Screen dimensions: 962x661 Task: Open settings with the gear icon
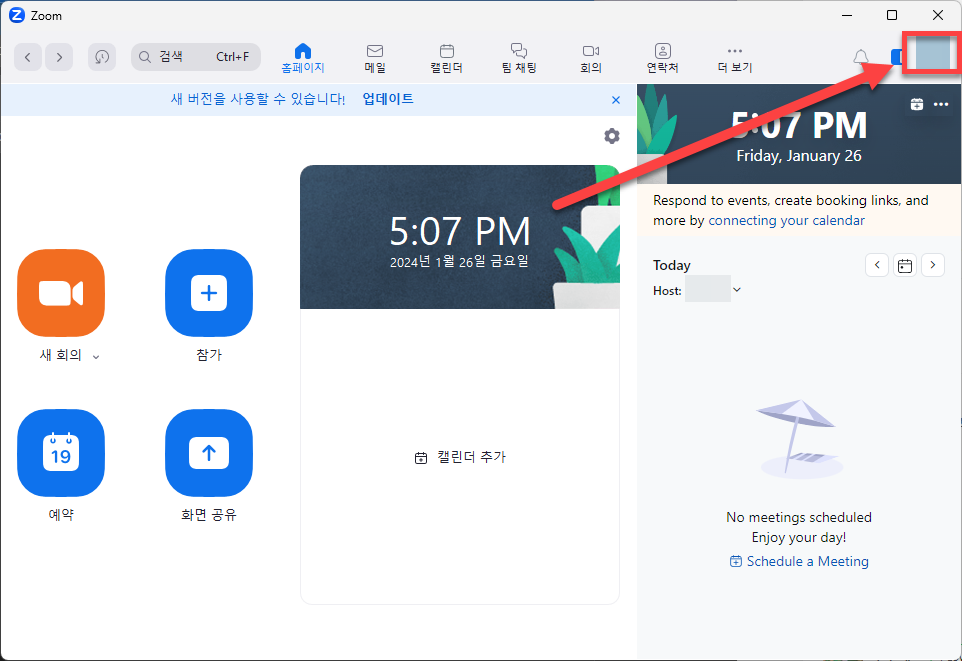coord(611,136)
